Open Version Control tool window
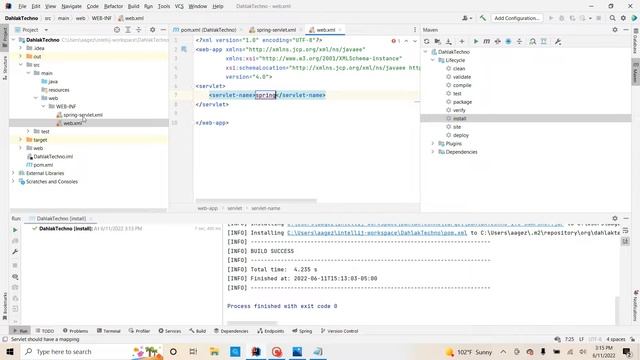640x360 pixels. [x=339, y=331]
